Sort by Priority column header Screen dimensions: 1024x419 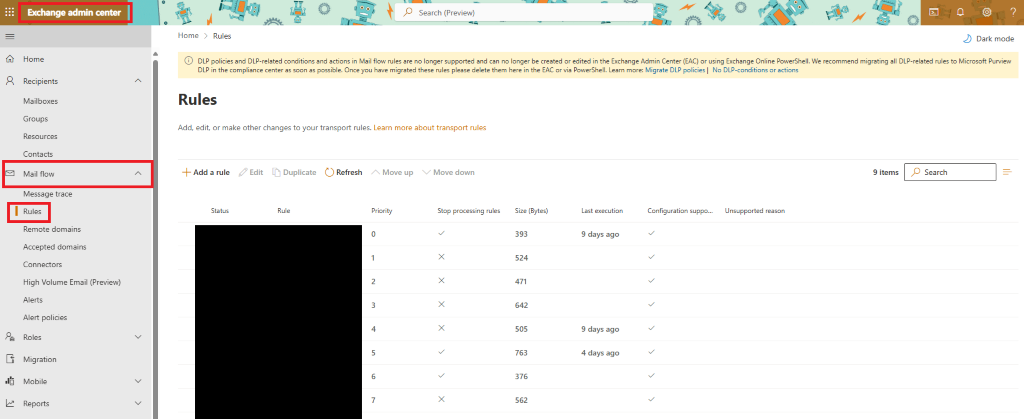point(381,211)
